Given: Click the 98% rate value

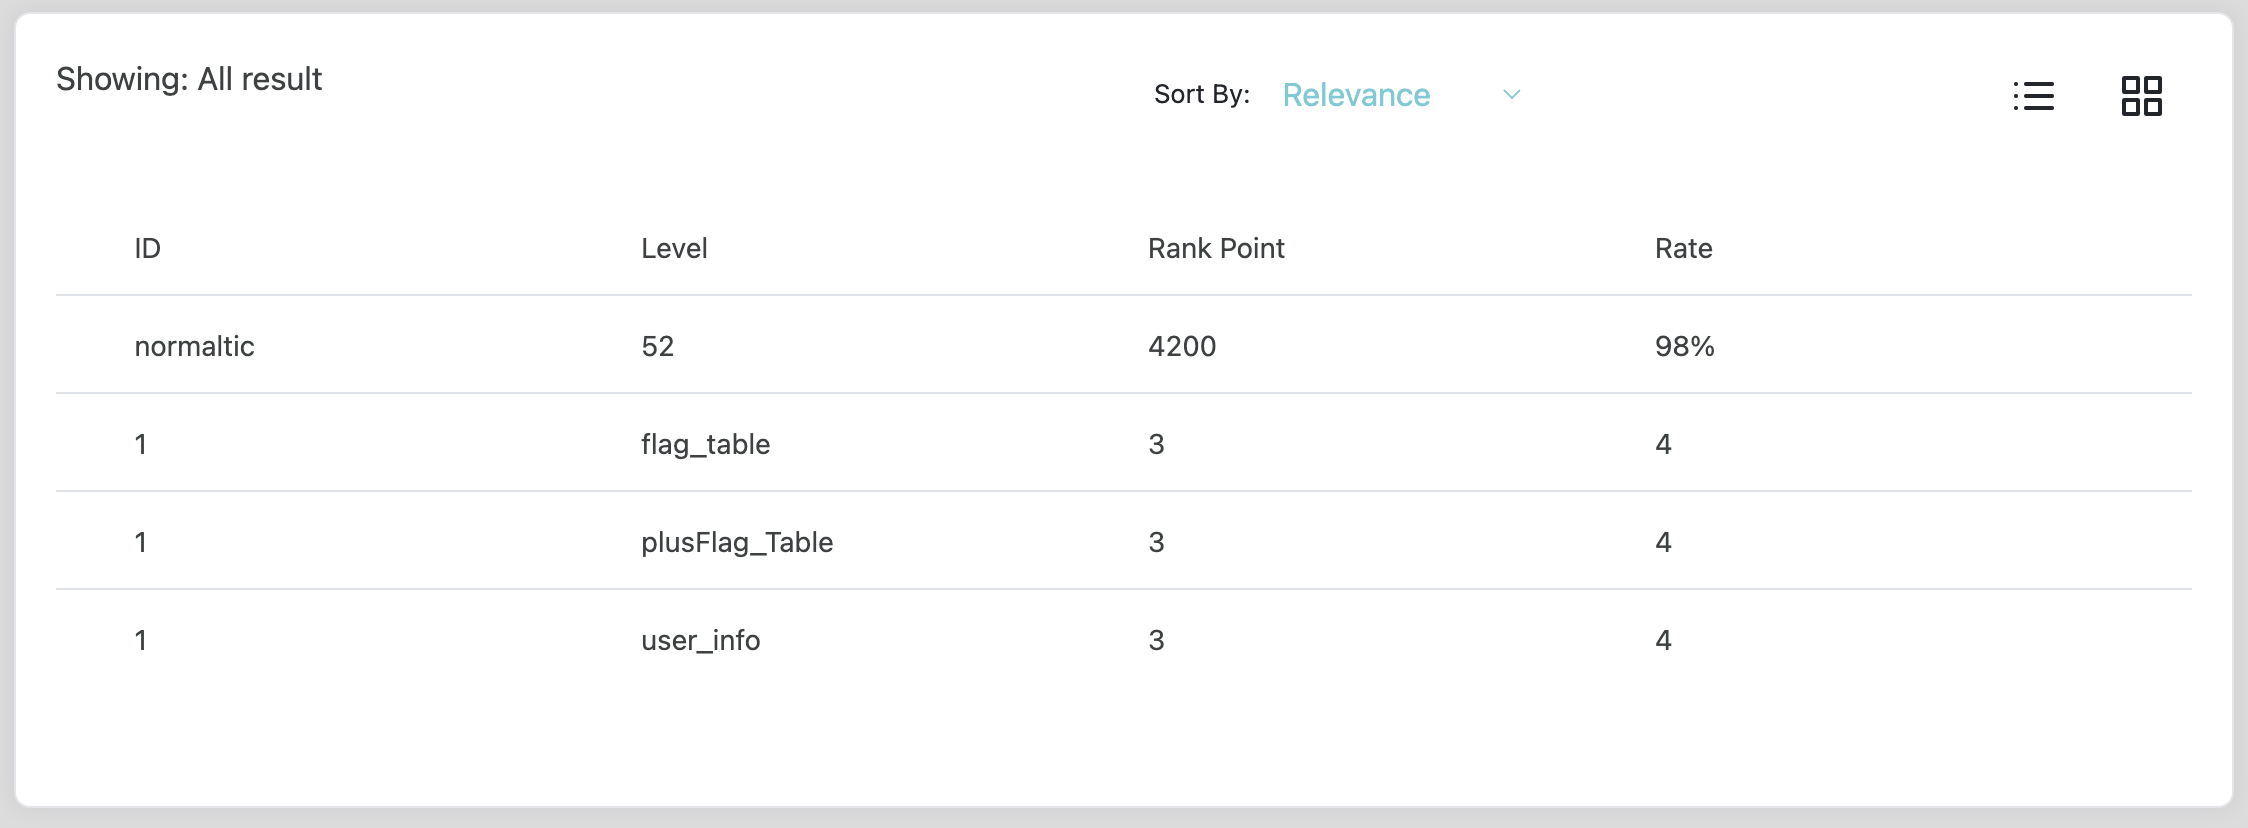Looking at the screenshot, I should 1684,346.
